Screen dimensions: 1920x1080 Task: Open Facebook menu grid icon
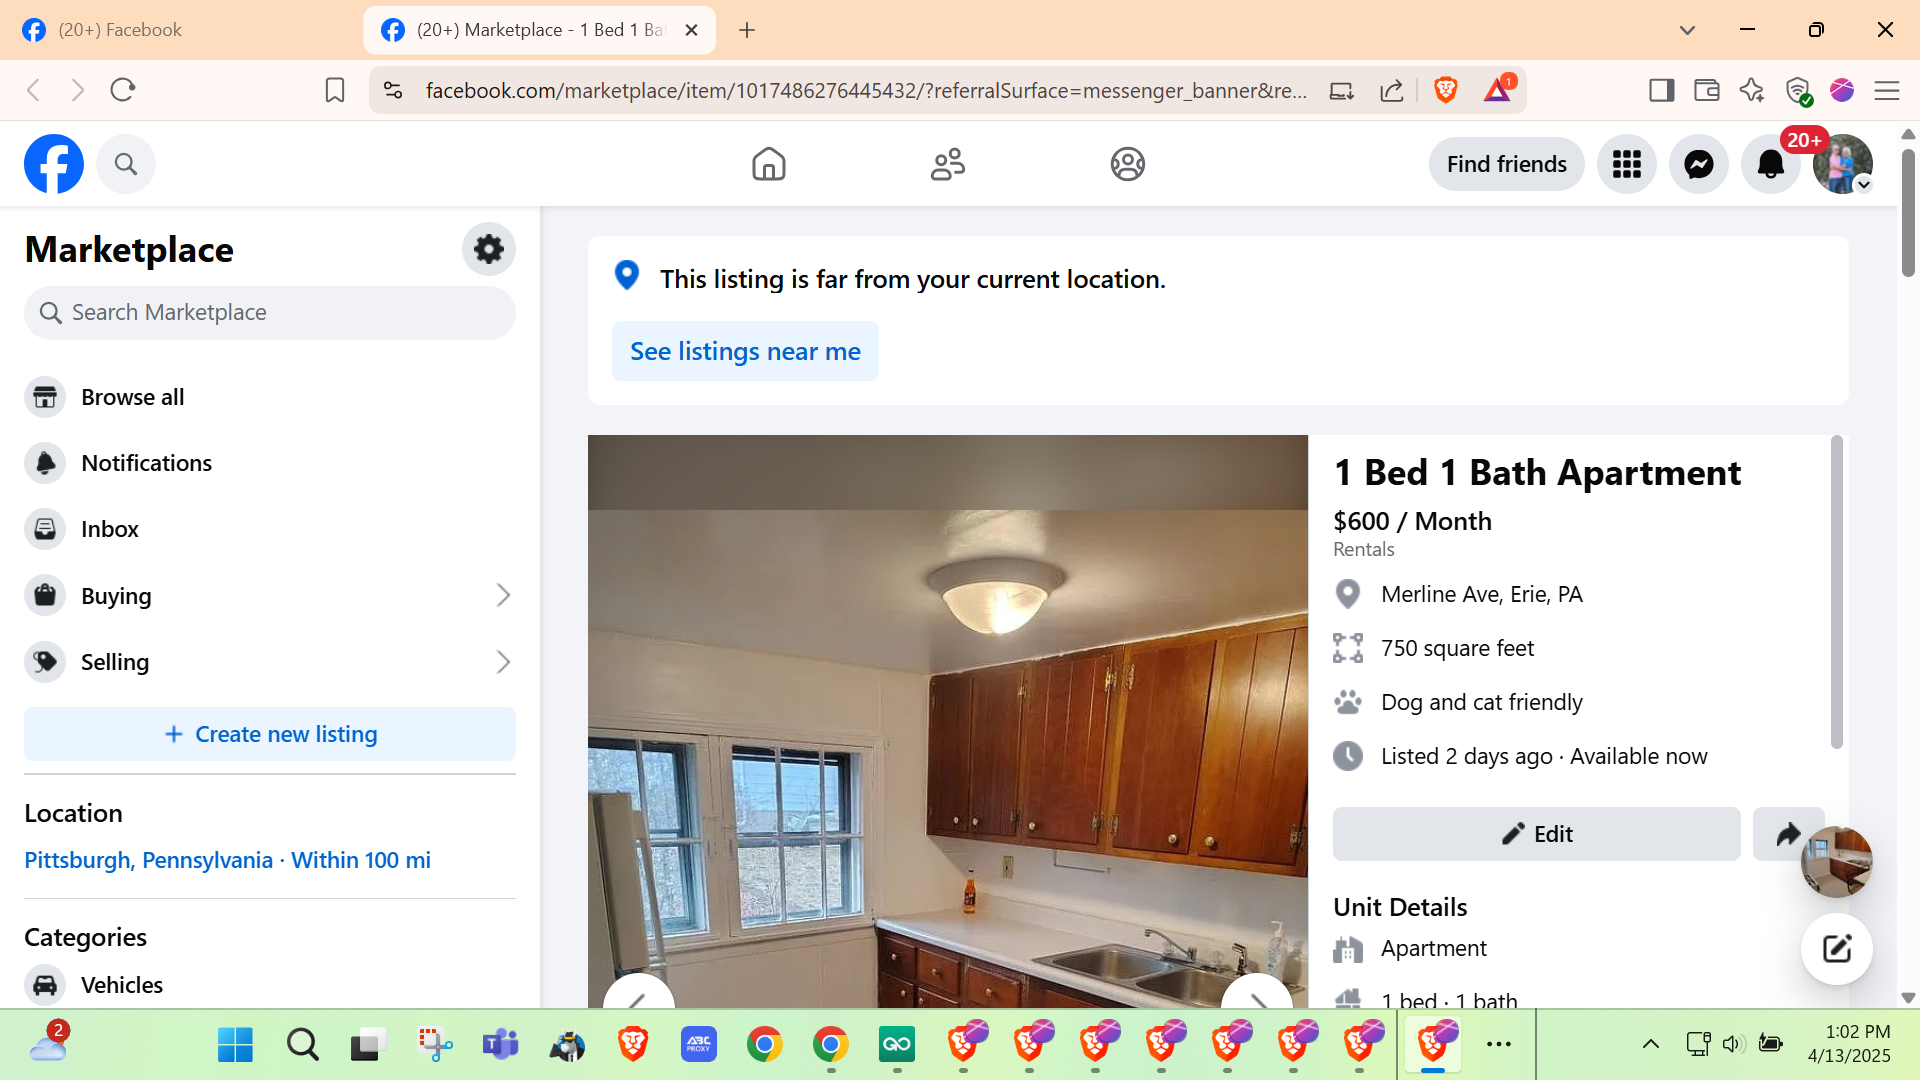click(1626, 164)
